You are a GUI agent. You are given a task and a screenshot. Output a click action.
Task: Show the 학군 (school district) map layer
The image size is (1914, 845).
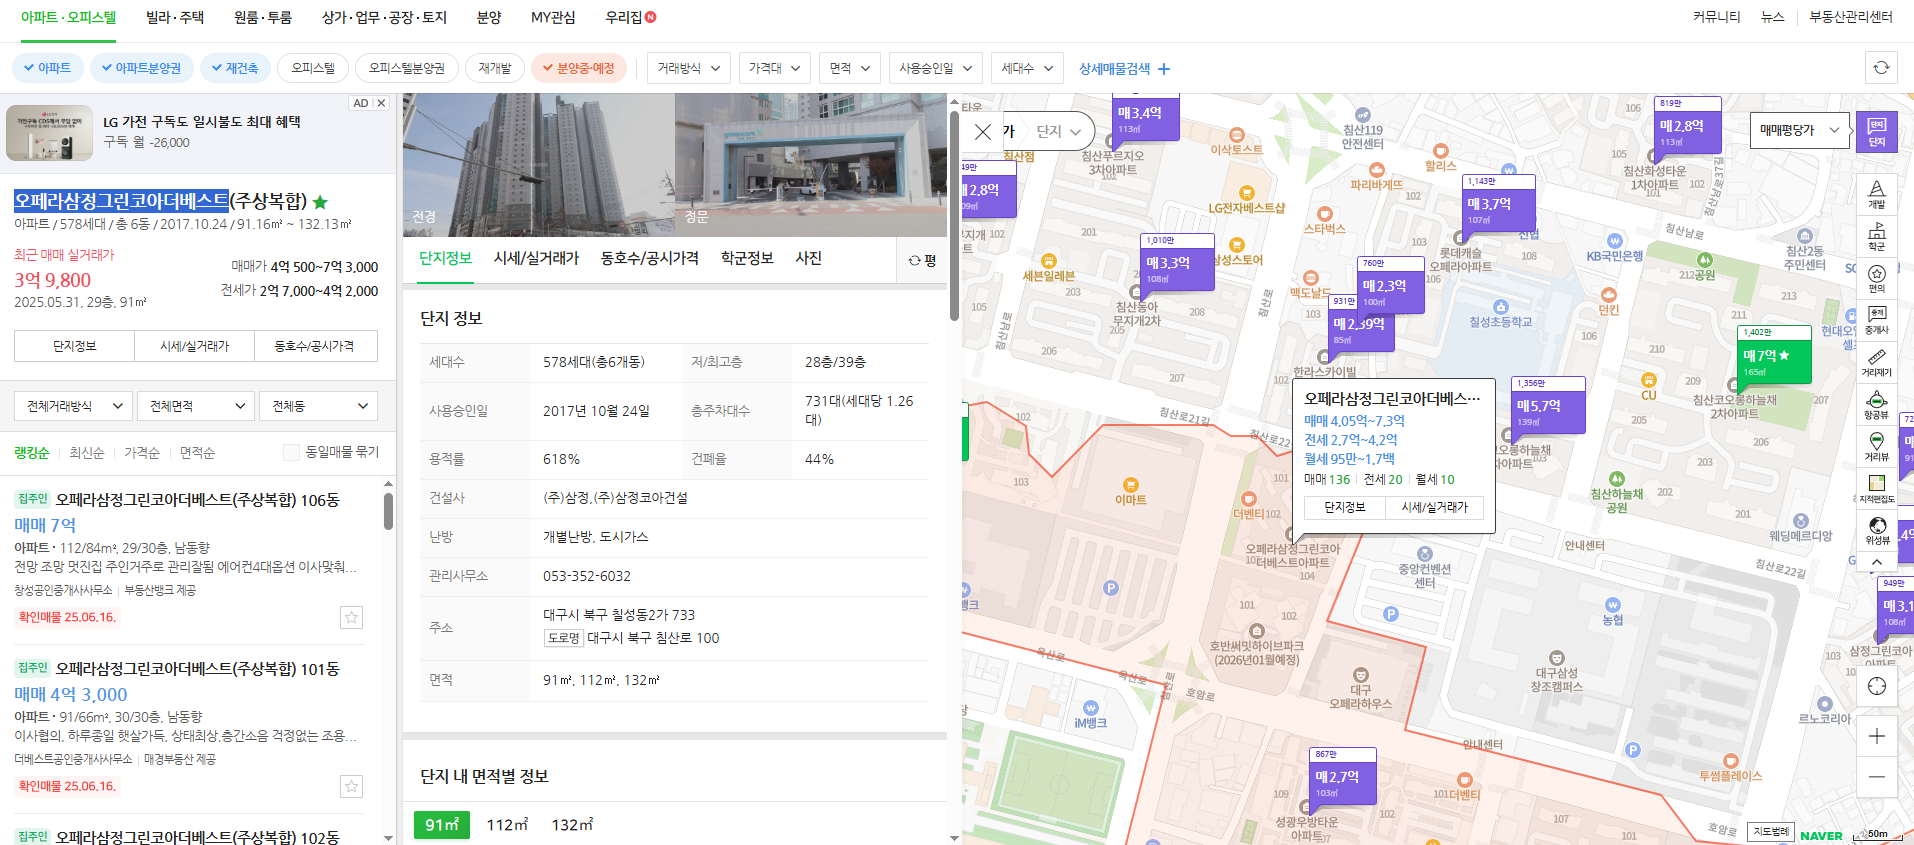pyautogui.click(x=1876, y=236)
